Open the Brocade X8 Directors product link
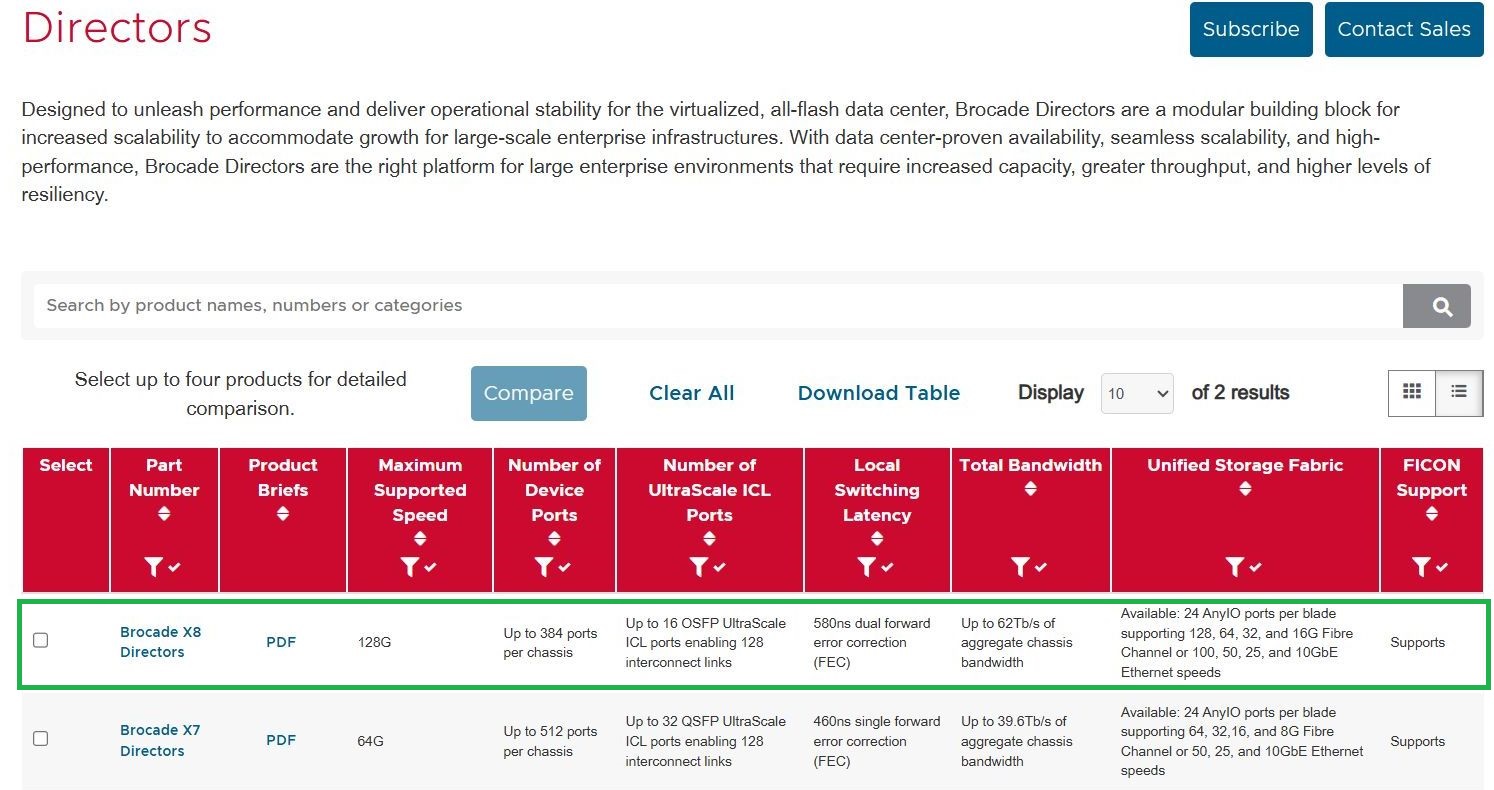Viewport: 1494px width, 790px height. 160,642
